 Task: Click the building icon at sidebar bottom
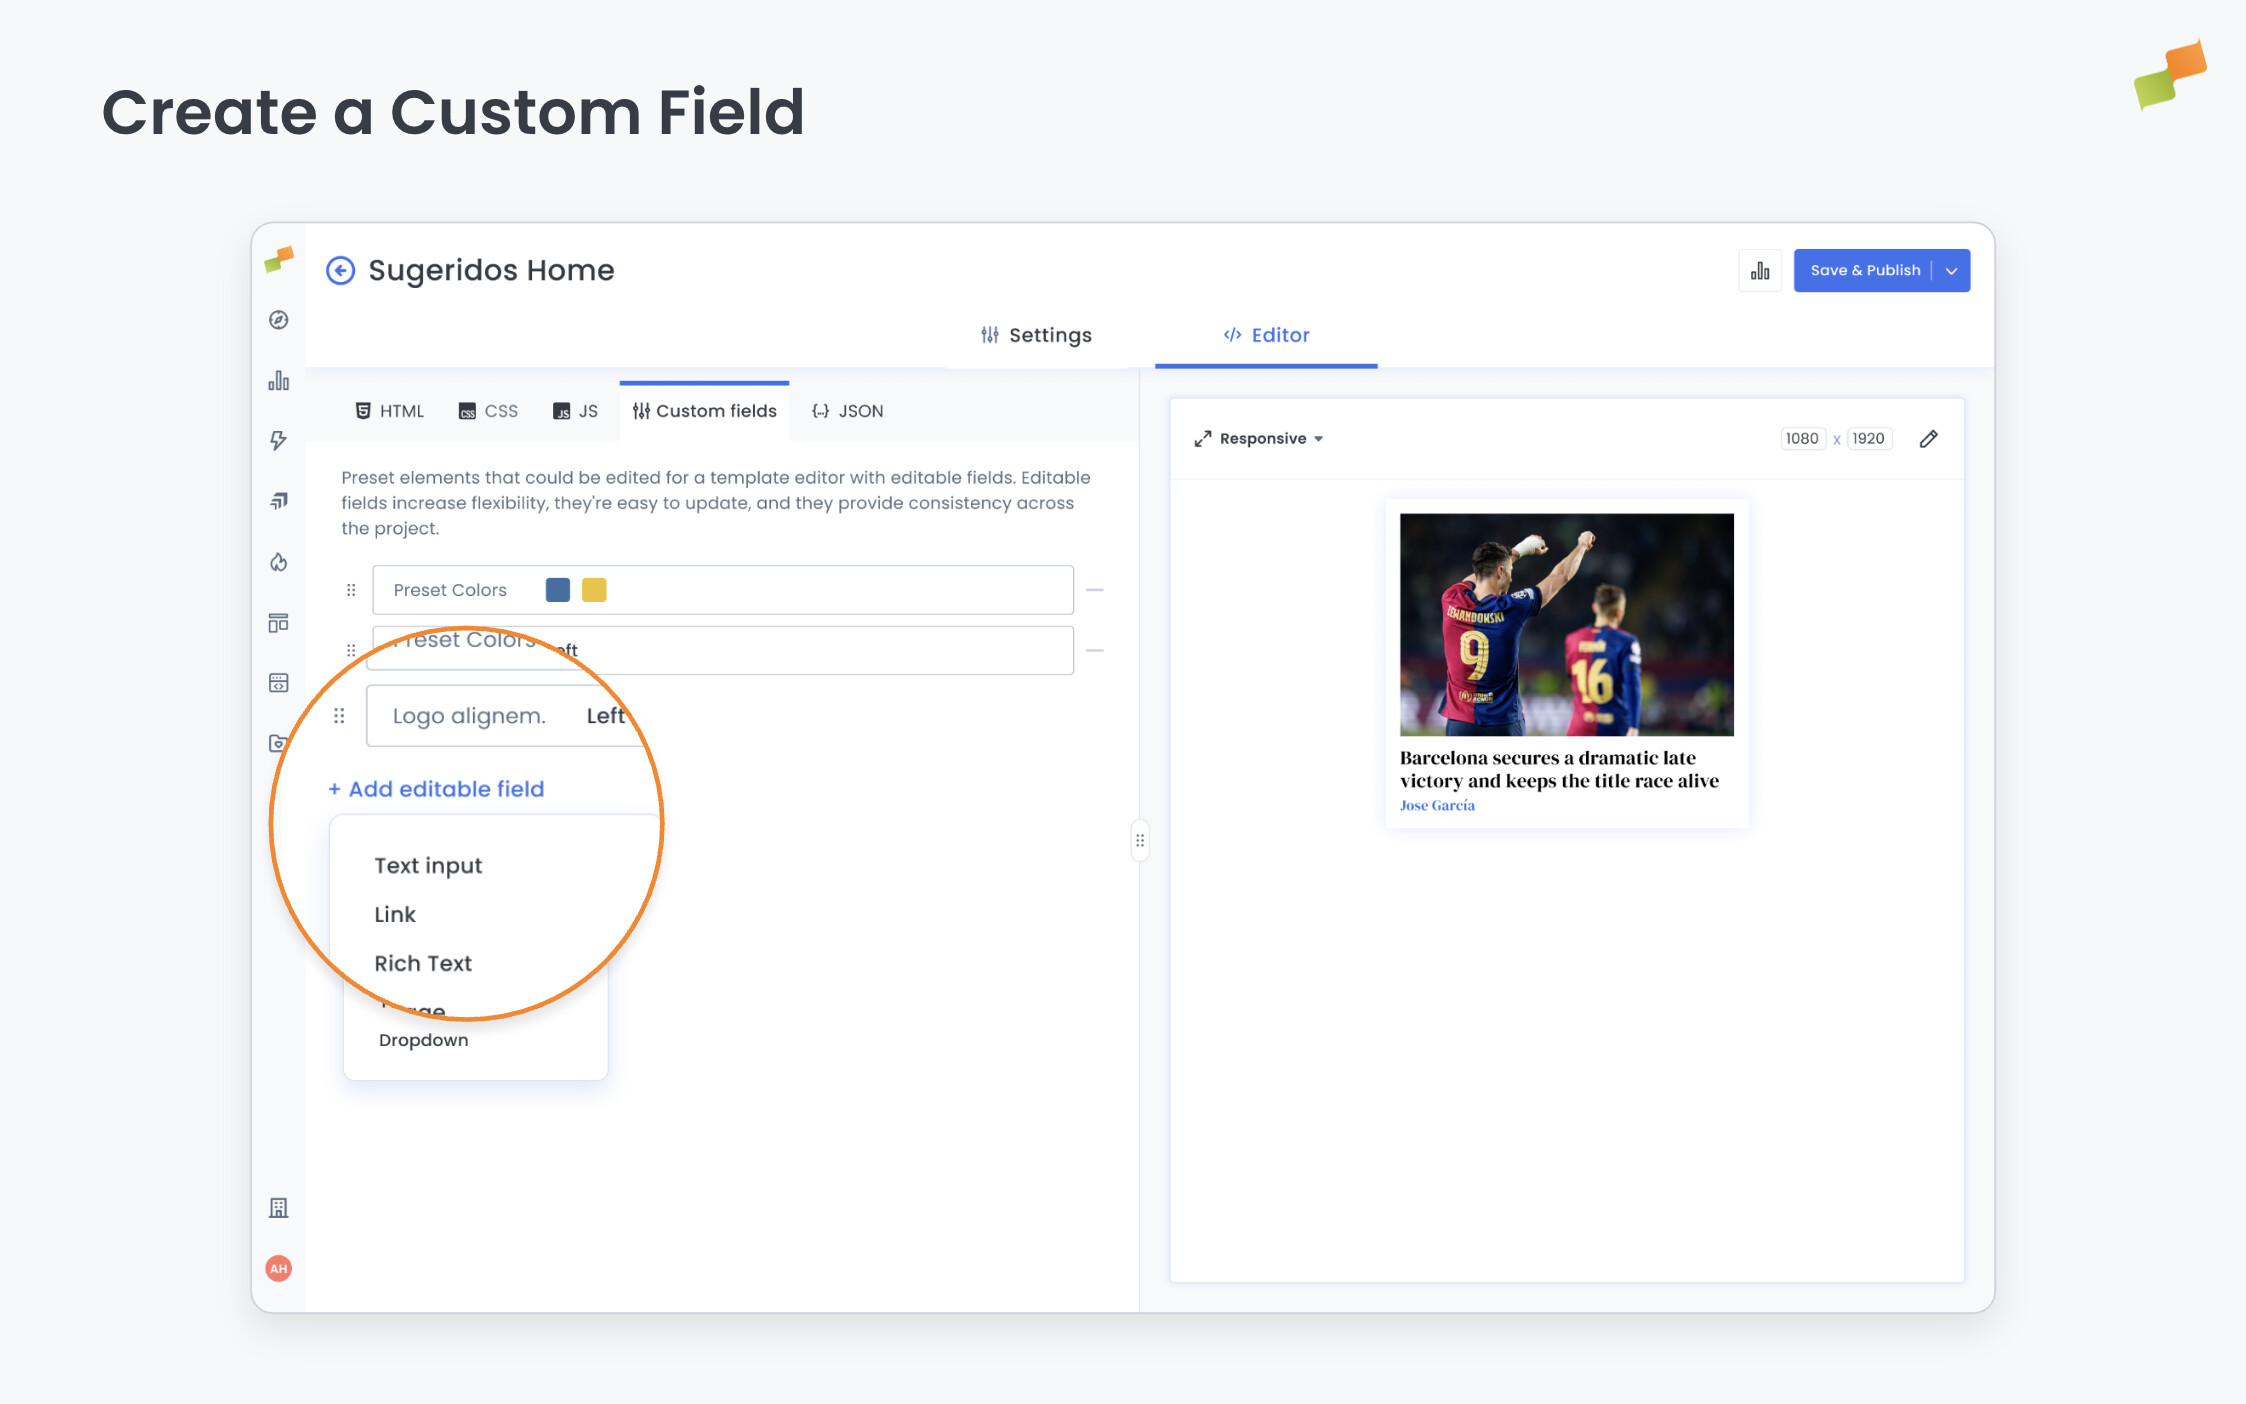(279, 1208)
